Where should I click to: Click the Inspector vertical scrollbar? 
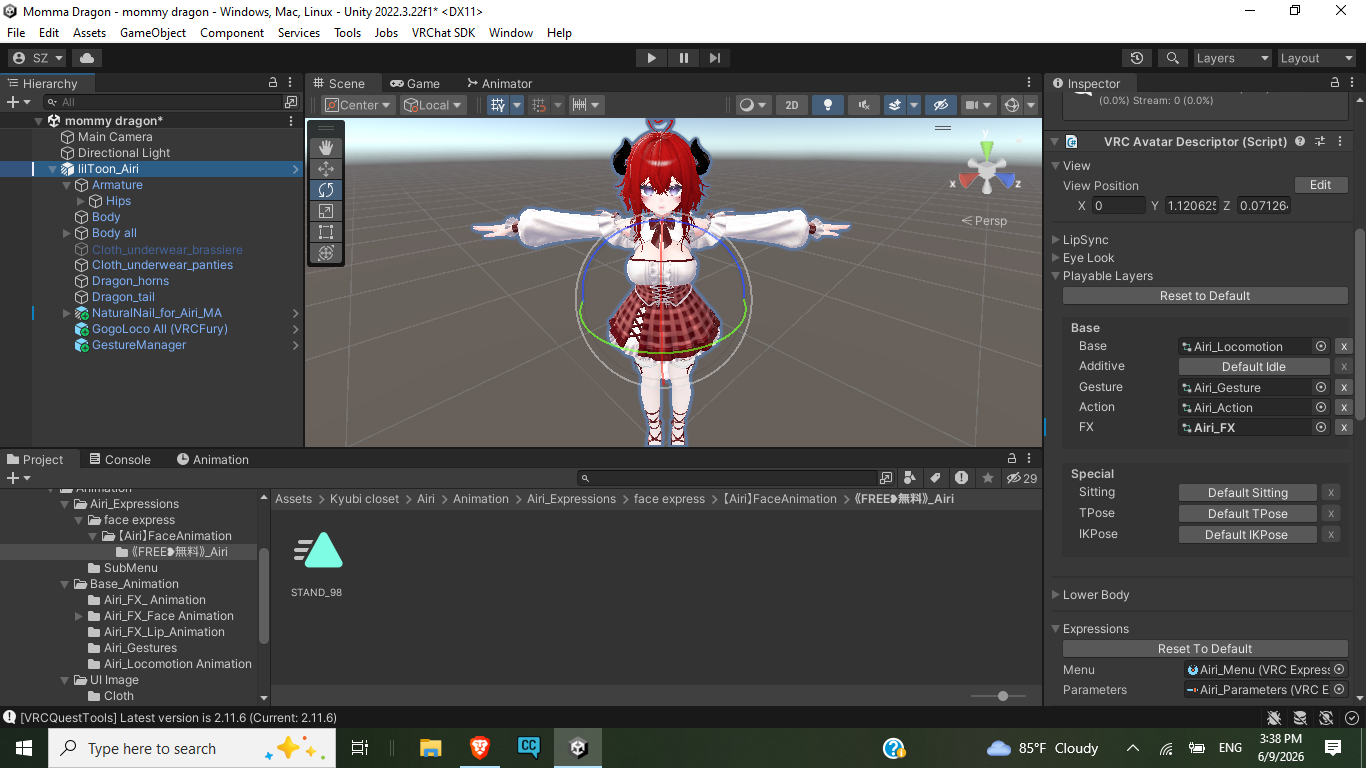[x=1360, y=322]
